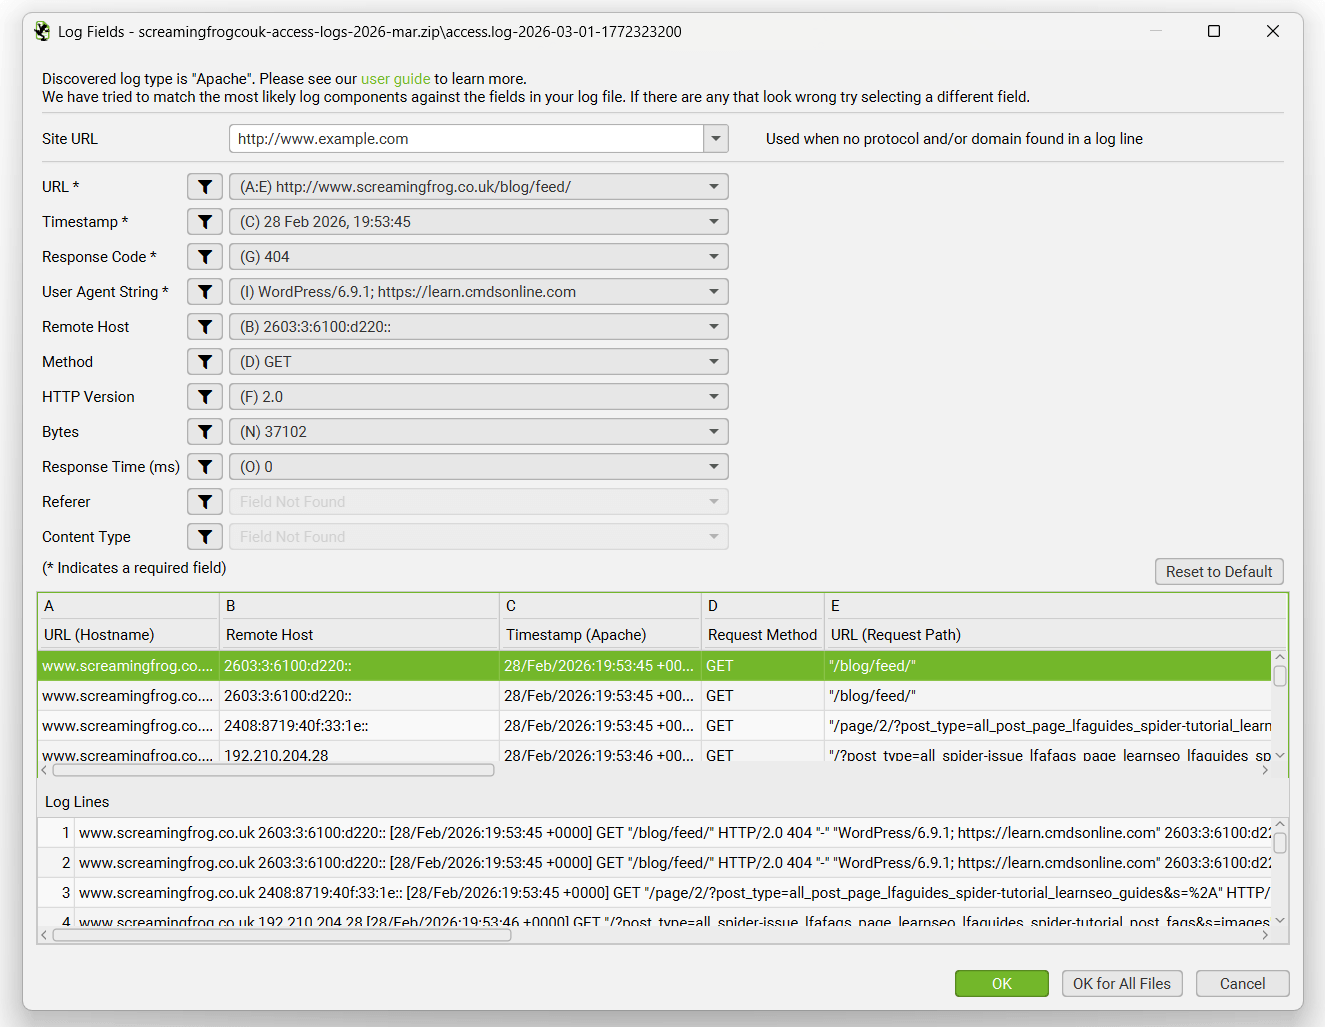The height and width of the screenshot is (1027, 1325).
Task: Select log line number 2
Action: [654, 863]
